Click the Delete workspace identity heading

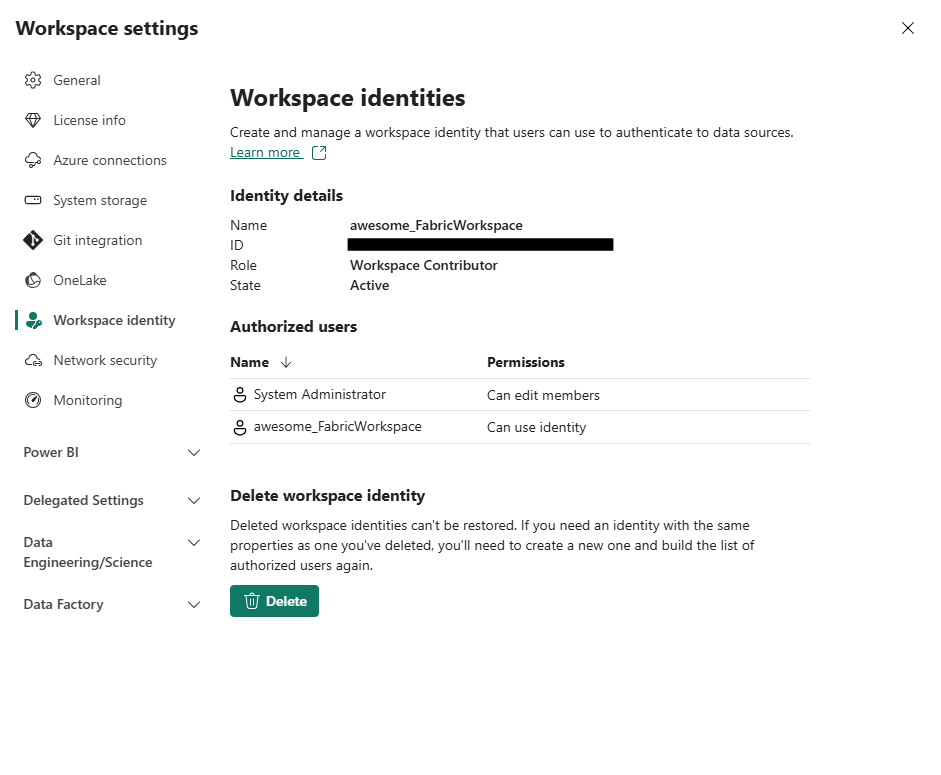(x=328, y=496)
